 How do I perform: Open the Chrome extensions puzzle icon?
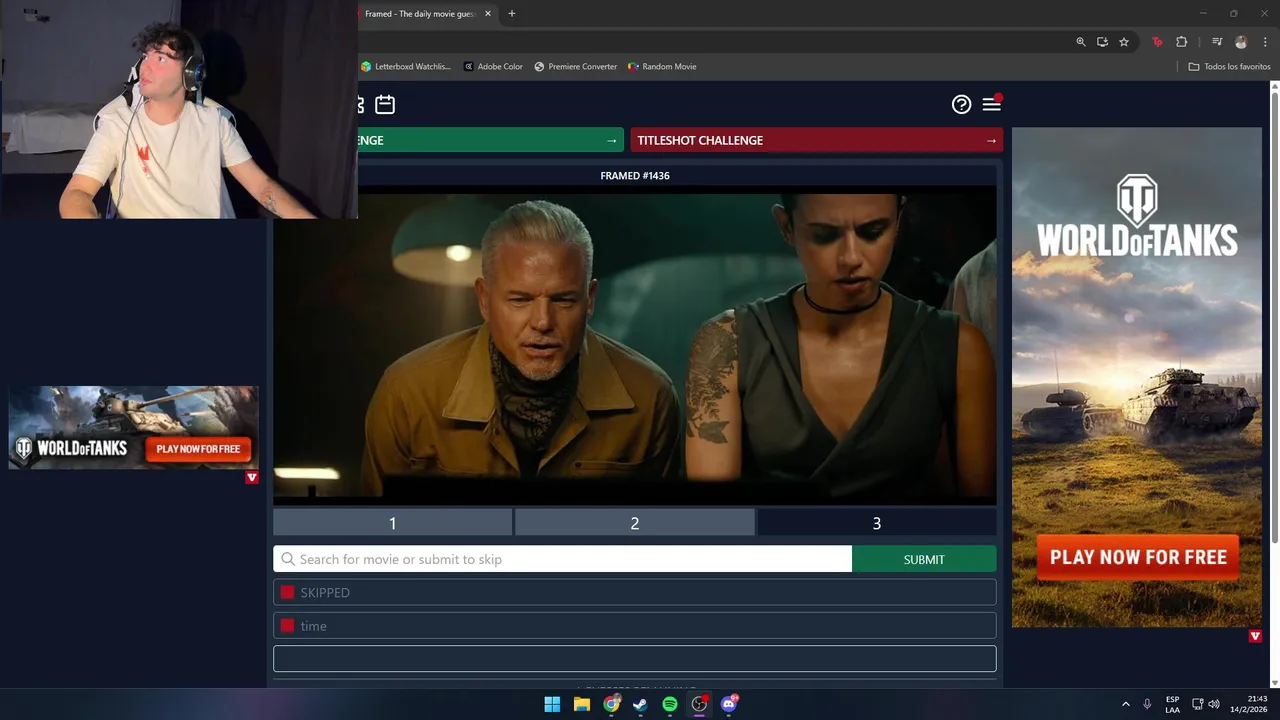click(x=1181, y=42)
